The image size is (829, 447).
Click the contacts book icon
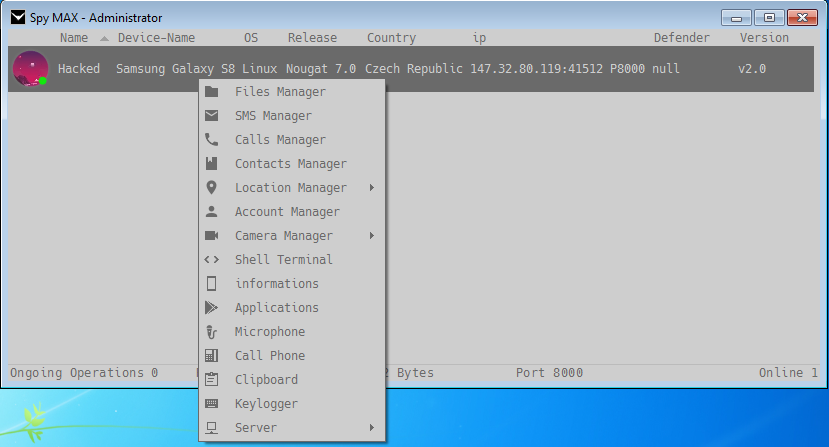(211, 163)
